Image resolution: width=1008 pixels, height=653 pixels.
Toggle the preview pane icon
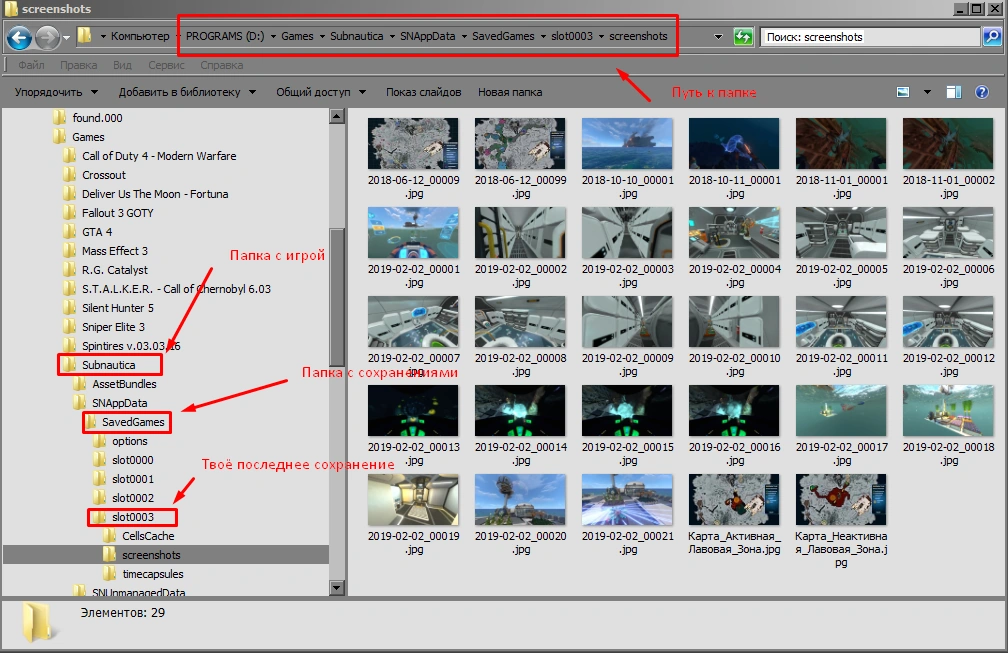954,92
